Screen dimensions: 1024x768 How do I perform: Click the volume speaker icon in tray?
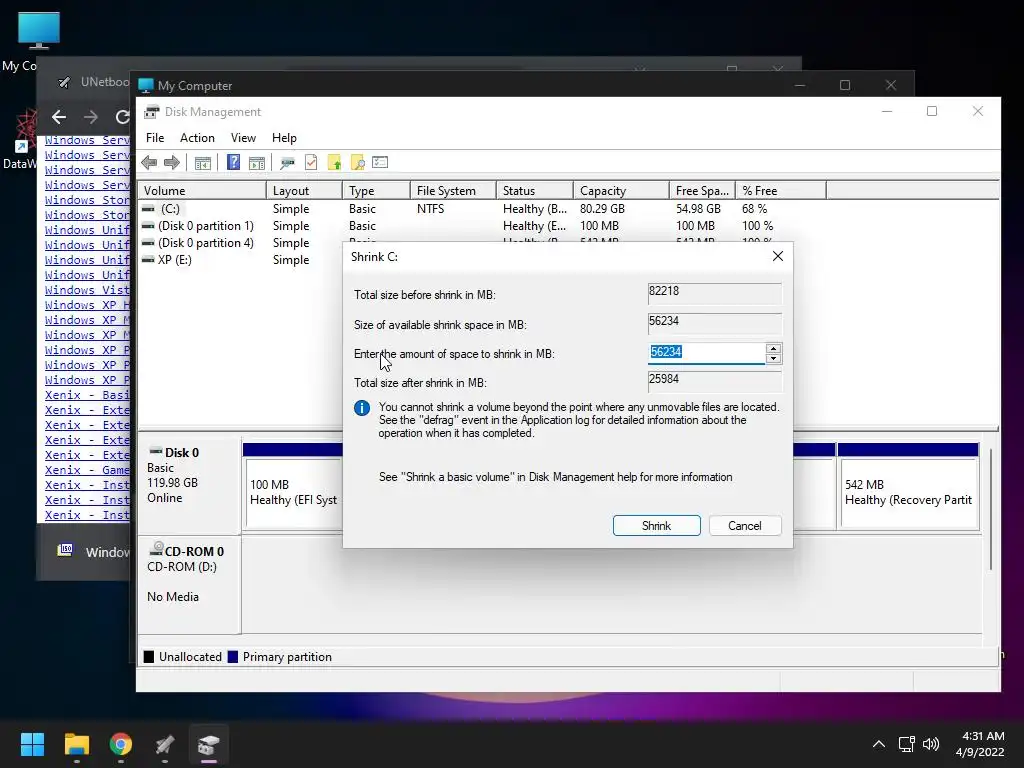931,744
